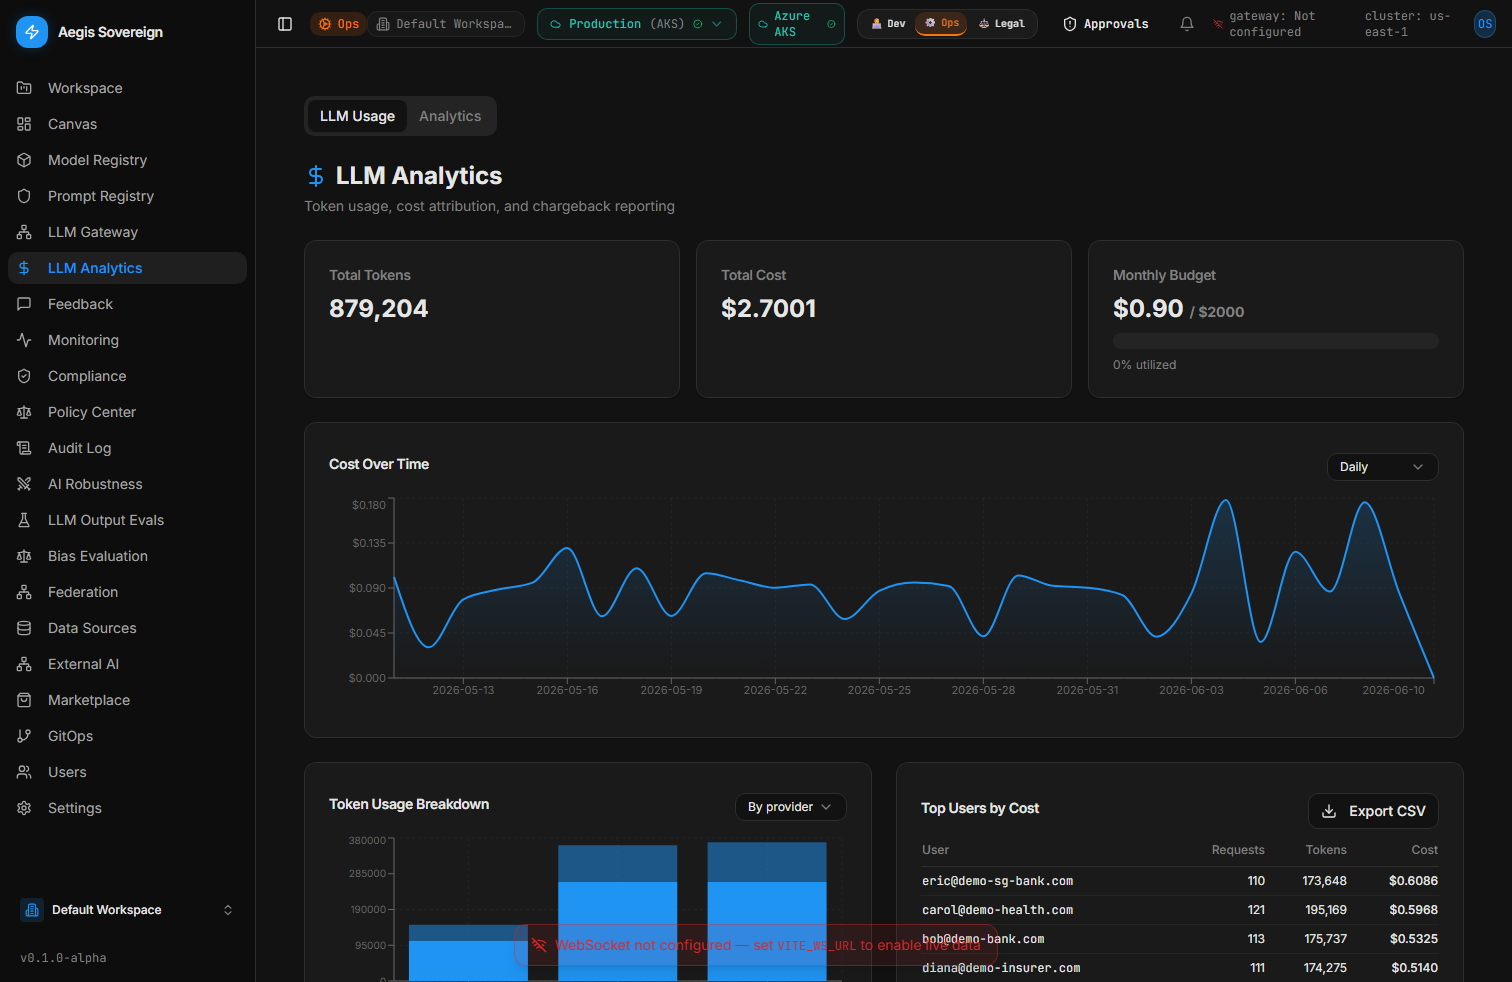This screenshot has height=982, width=1512.
Task: Open the External AI icon
Action: click(24, 664)
